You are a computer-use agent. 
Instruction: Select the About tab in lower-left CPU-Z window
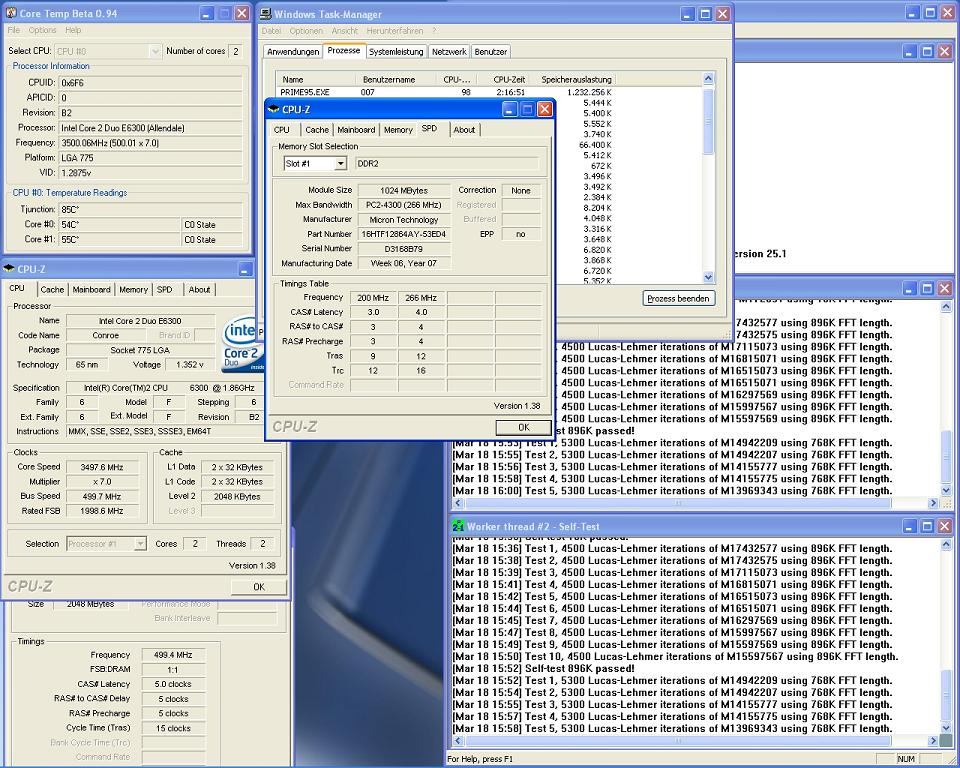199,290
